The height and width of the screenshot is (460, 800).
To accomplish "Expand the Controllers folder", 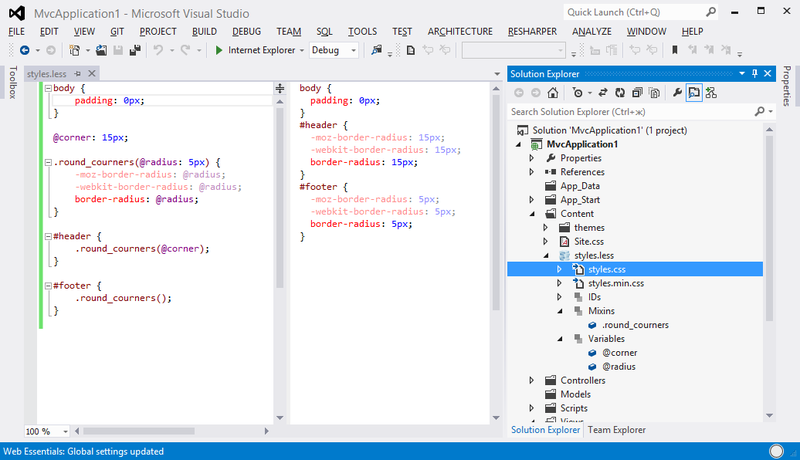I will pos(531,380).
